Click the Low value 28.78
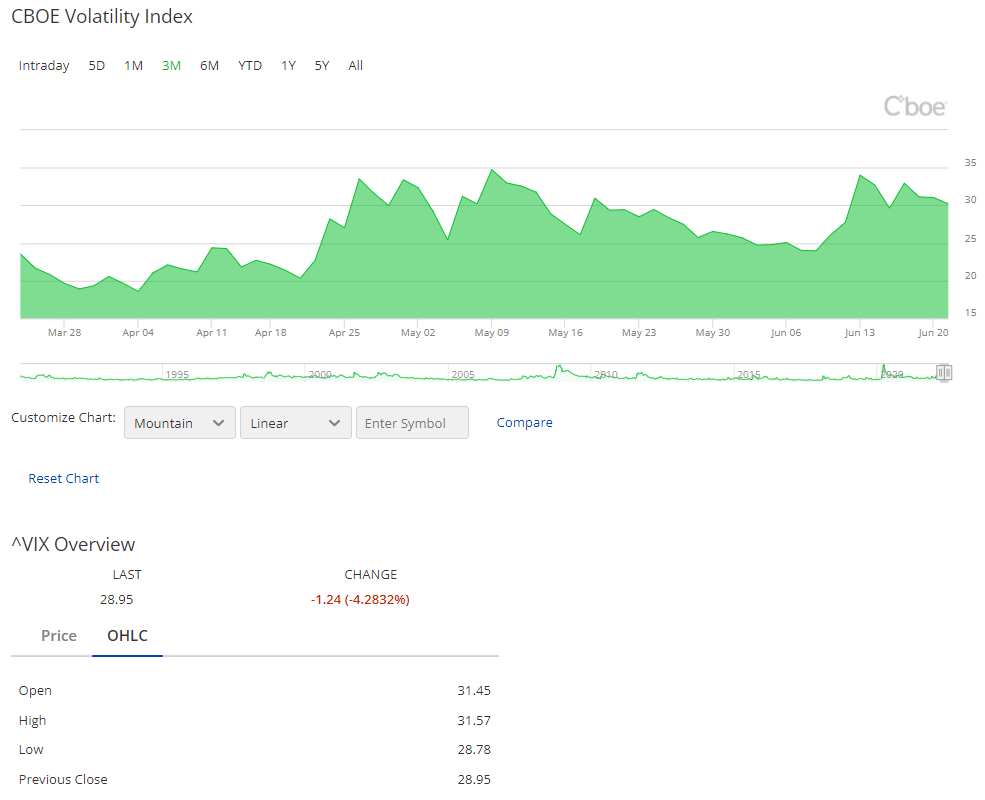 pos(474,750)
